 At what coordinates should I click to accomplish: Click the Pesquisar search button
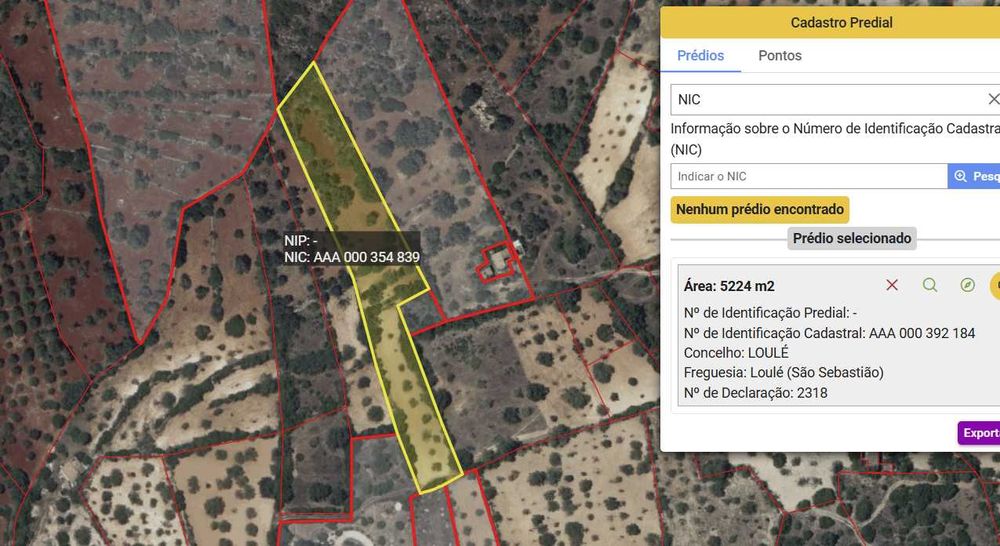coord(974,176)
